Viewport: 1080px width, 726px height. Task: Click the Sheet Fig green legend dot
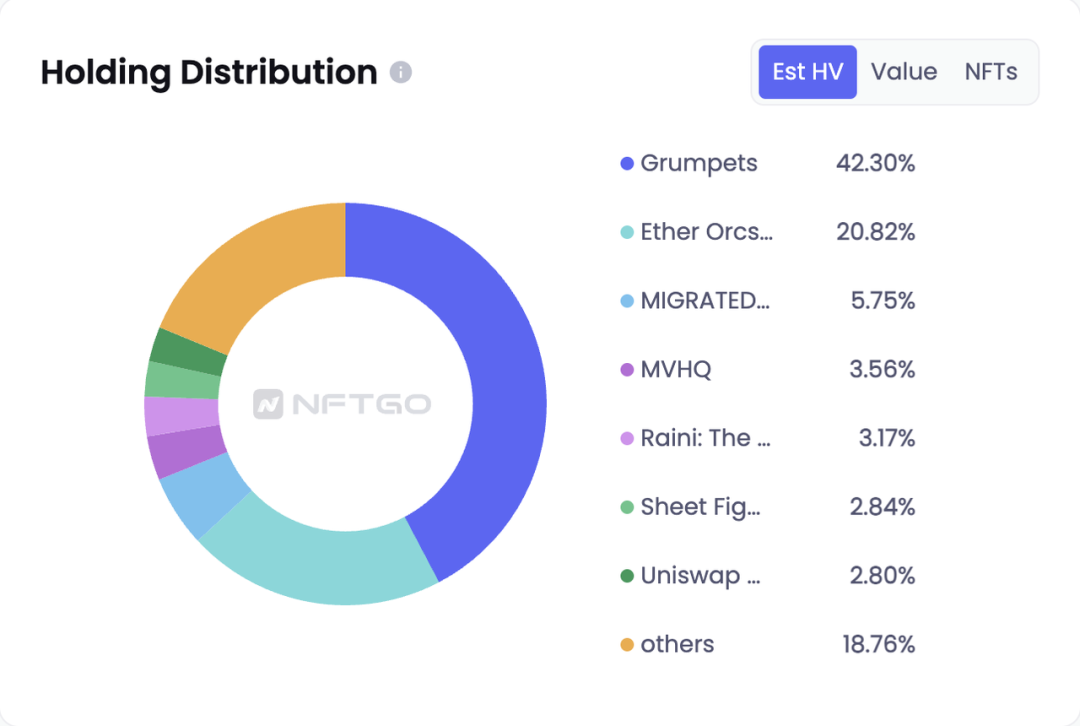[627, 507]
